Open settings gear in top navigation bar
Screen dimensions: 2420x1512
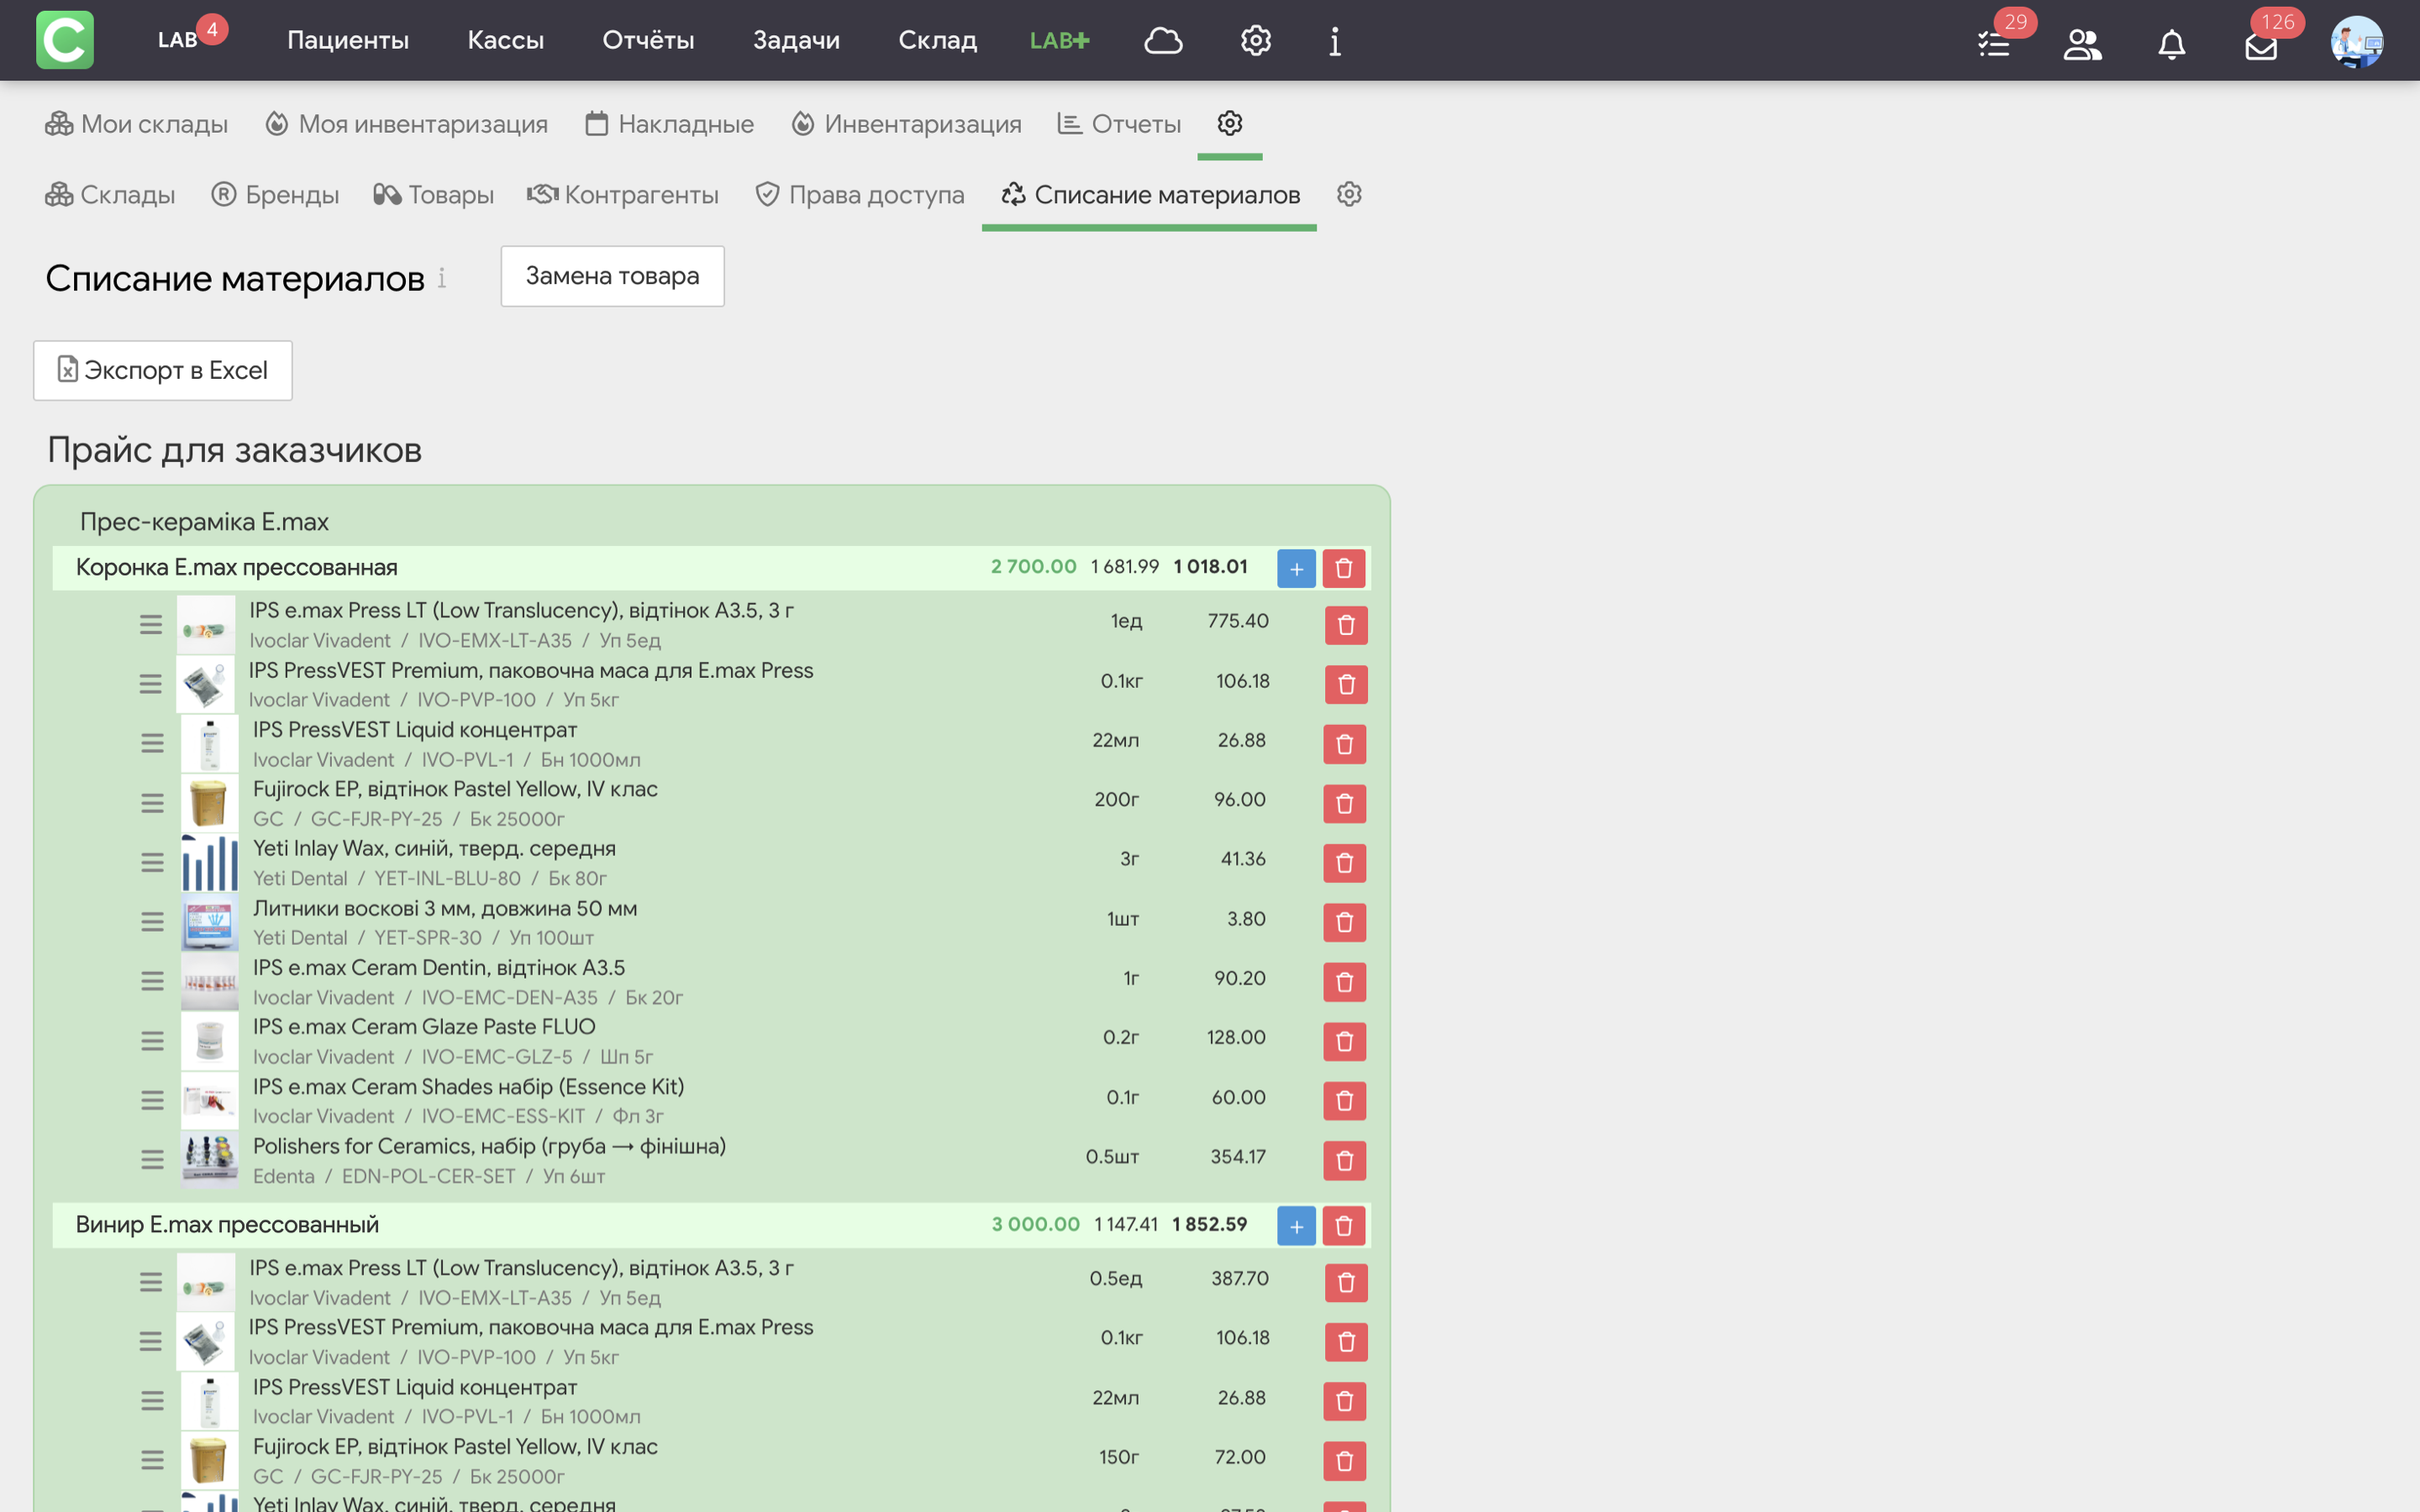[1256, 40]
